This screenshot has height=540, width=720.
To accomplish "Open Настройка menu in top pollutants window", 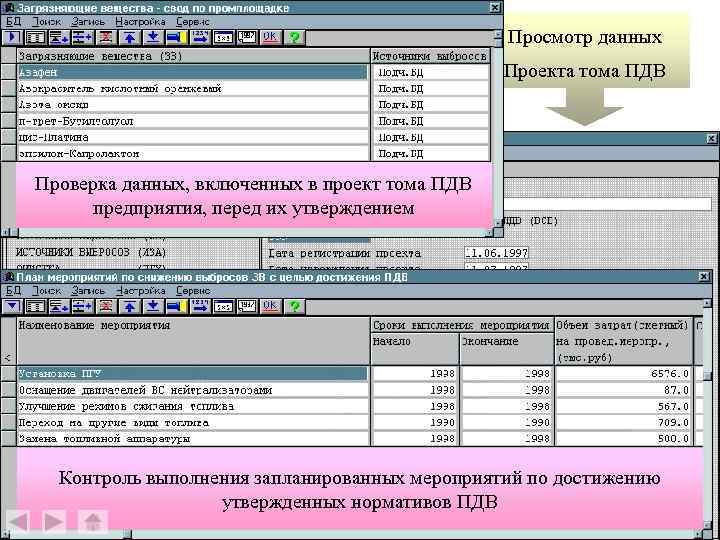I will (141, 22).
